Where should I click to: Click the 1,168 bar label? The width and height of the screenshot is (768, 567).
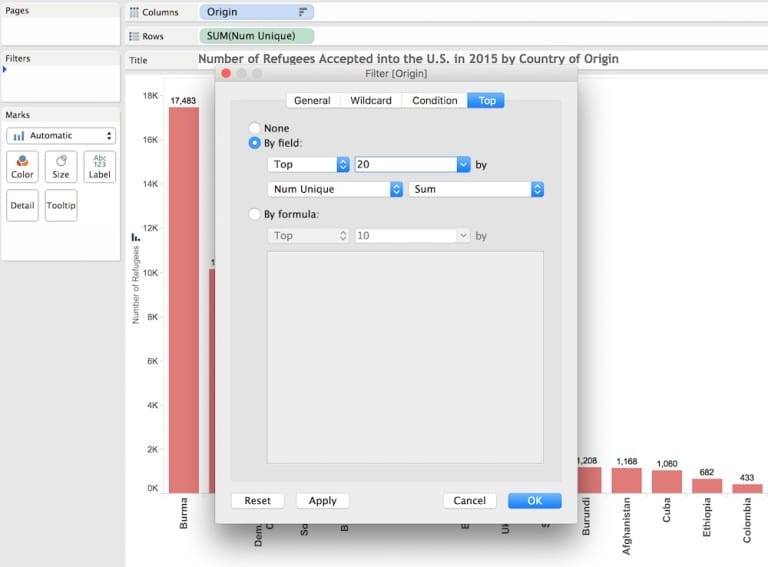626,461
